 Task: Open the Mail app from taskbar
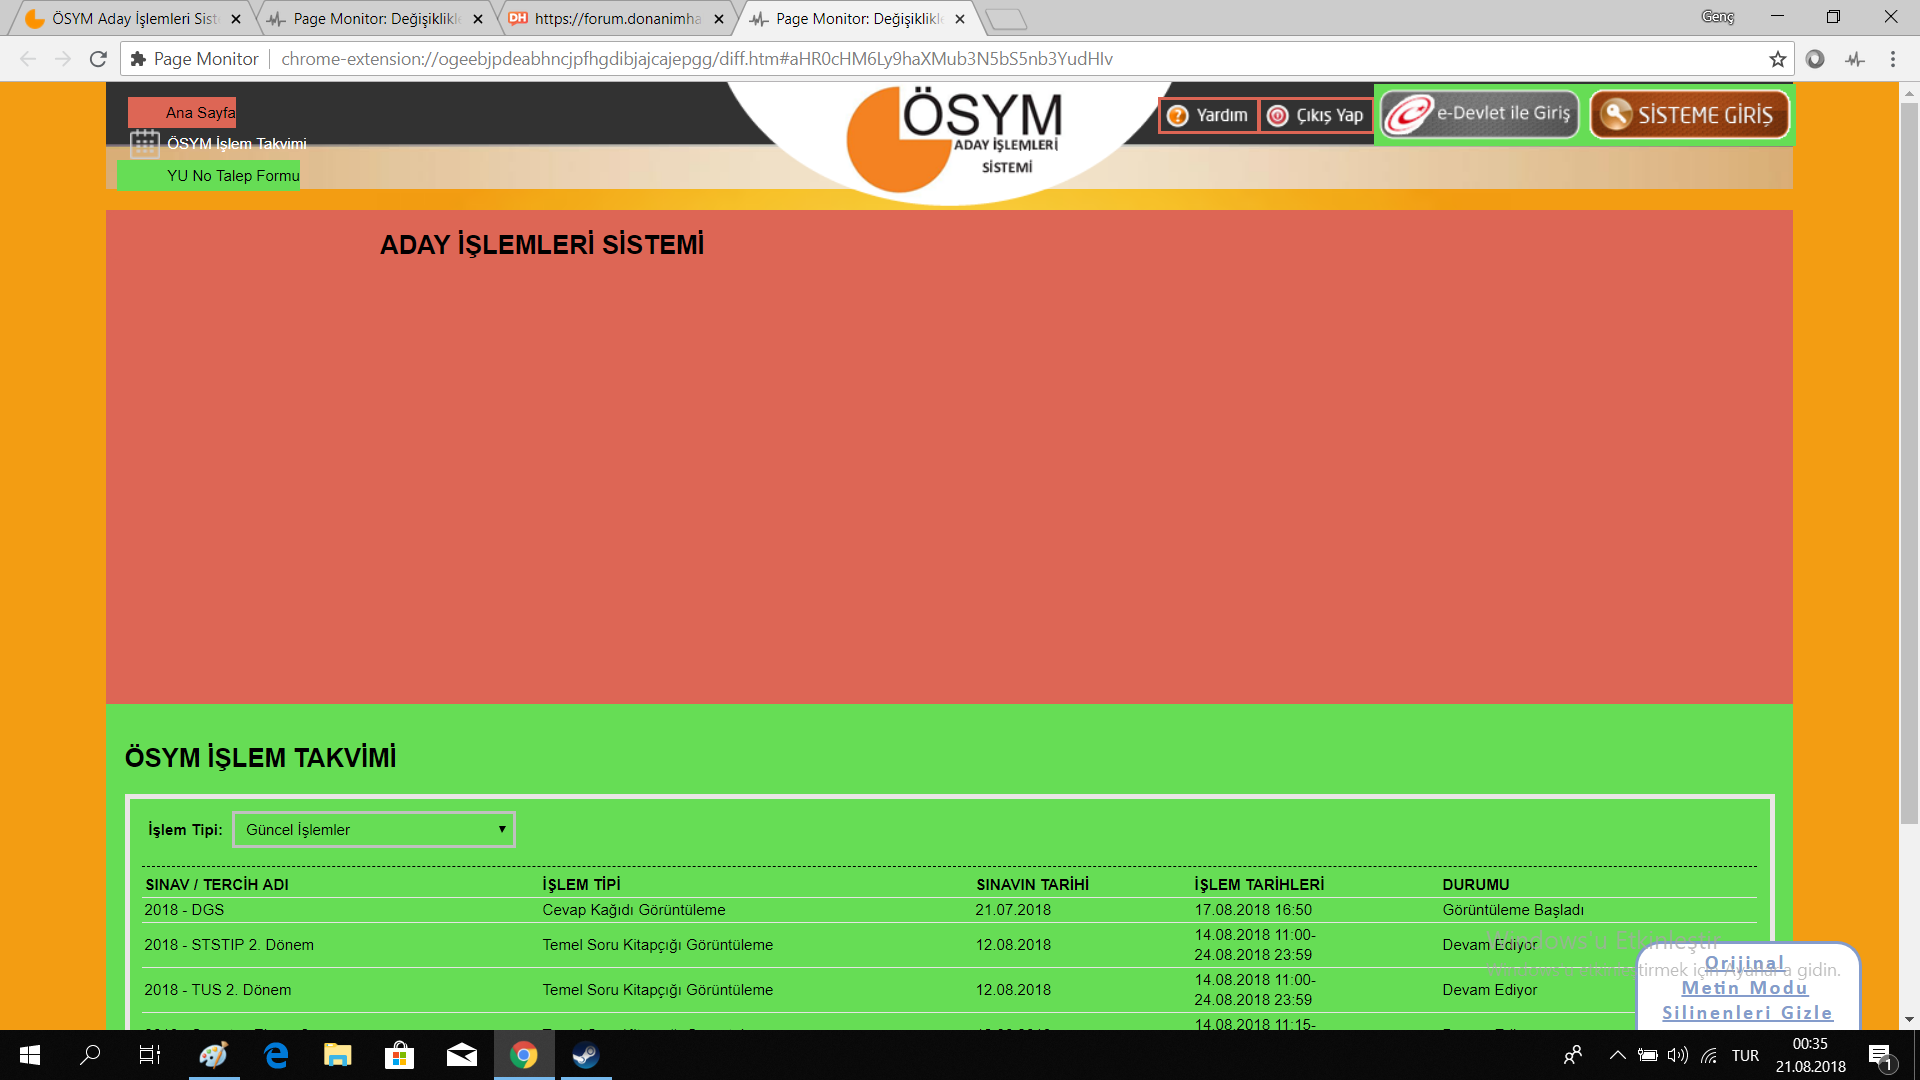point(462,1055)
